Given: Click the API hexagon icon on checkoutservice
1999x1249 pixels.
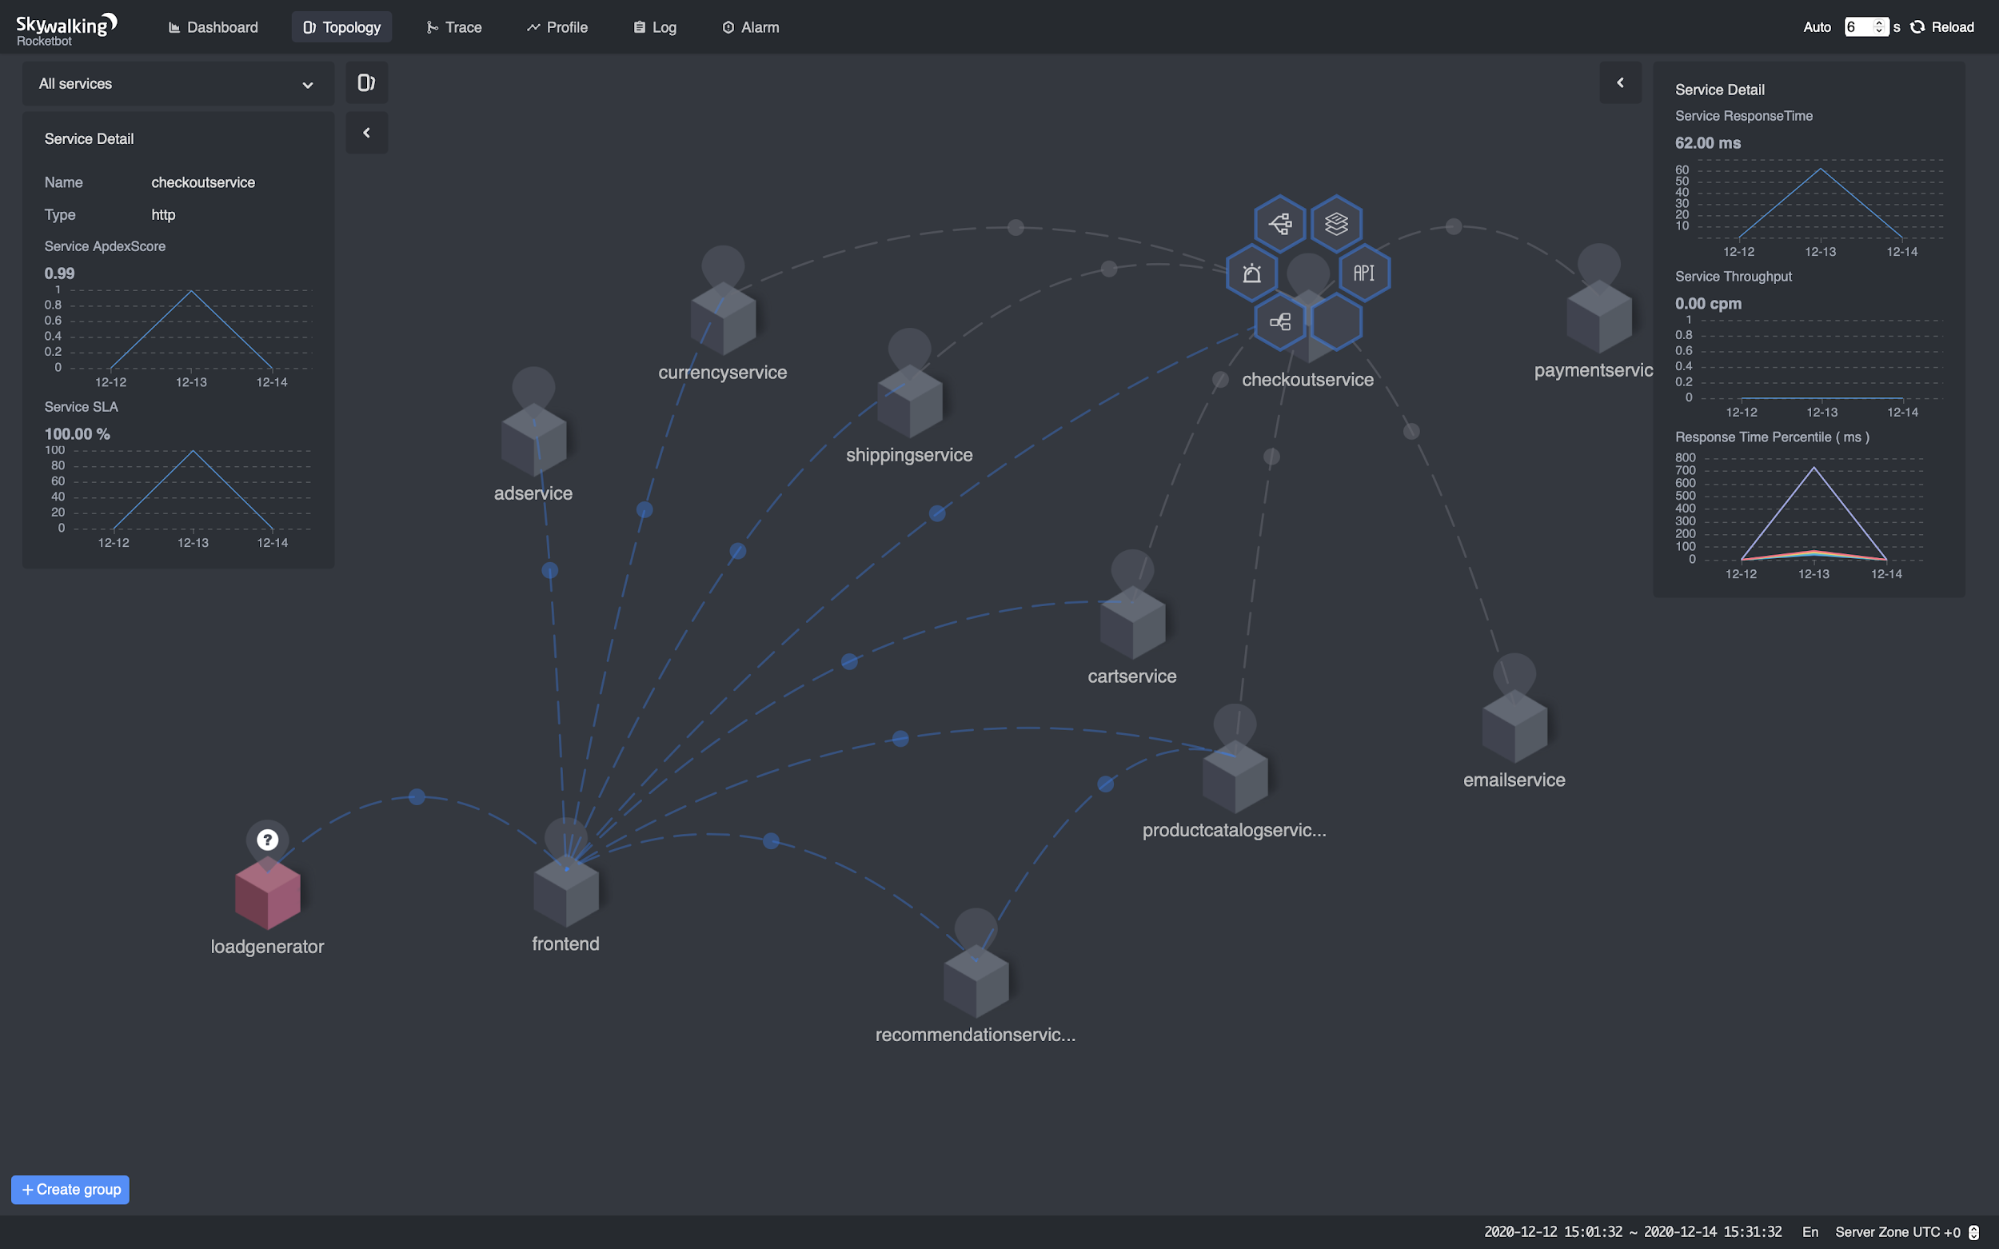Looking at the screenshot, I should pos(1364,273).
